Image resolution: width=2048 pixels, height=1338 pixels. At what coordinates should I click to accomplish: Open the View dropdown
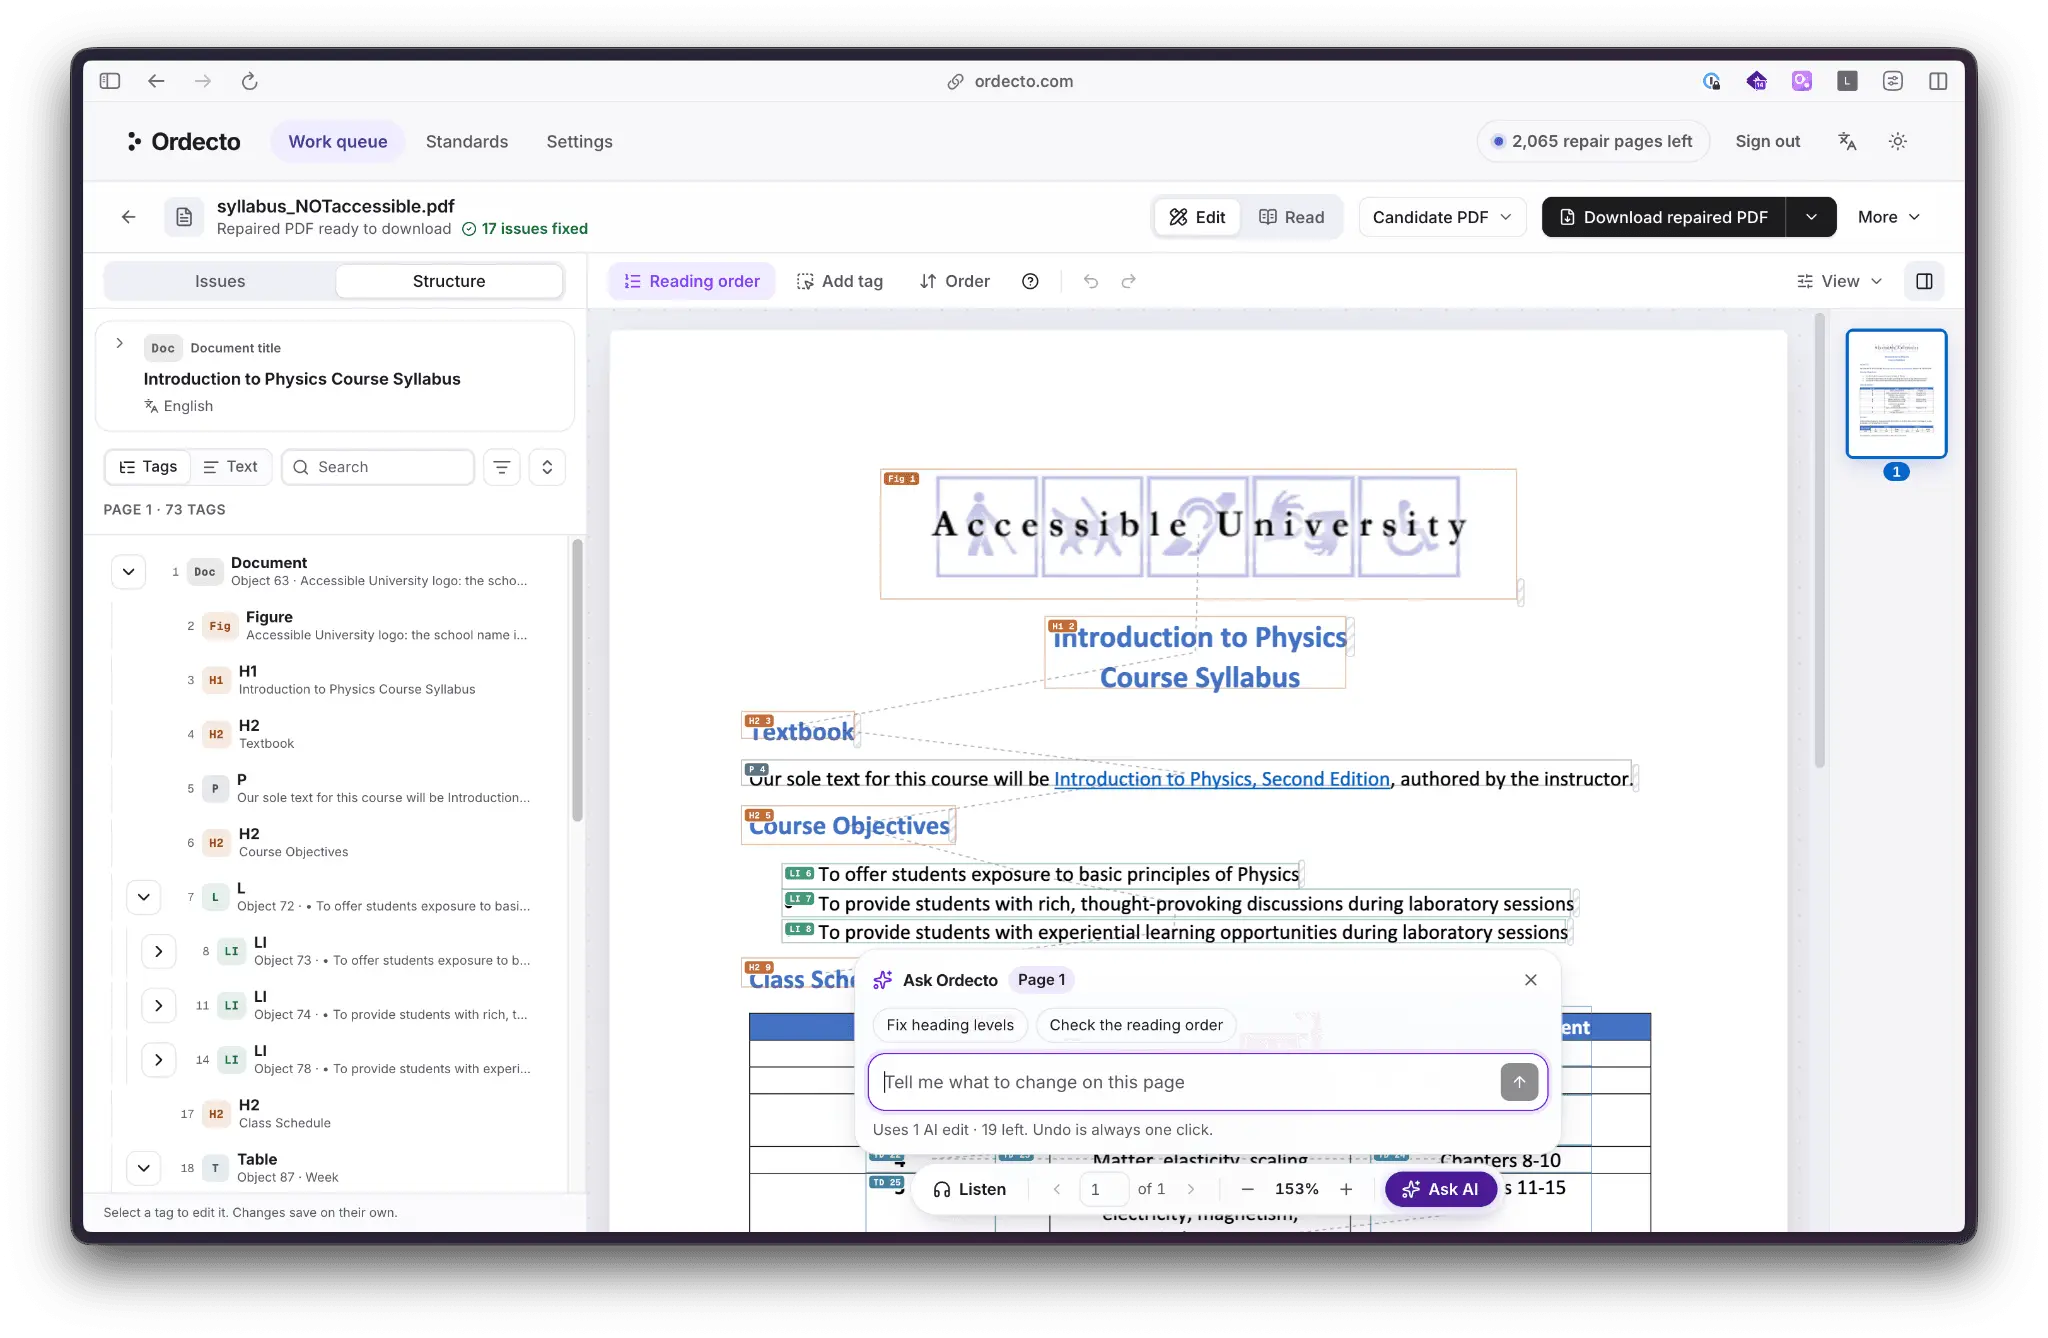pos(1839,282)
